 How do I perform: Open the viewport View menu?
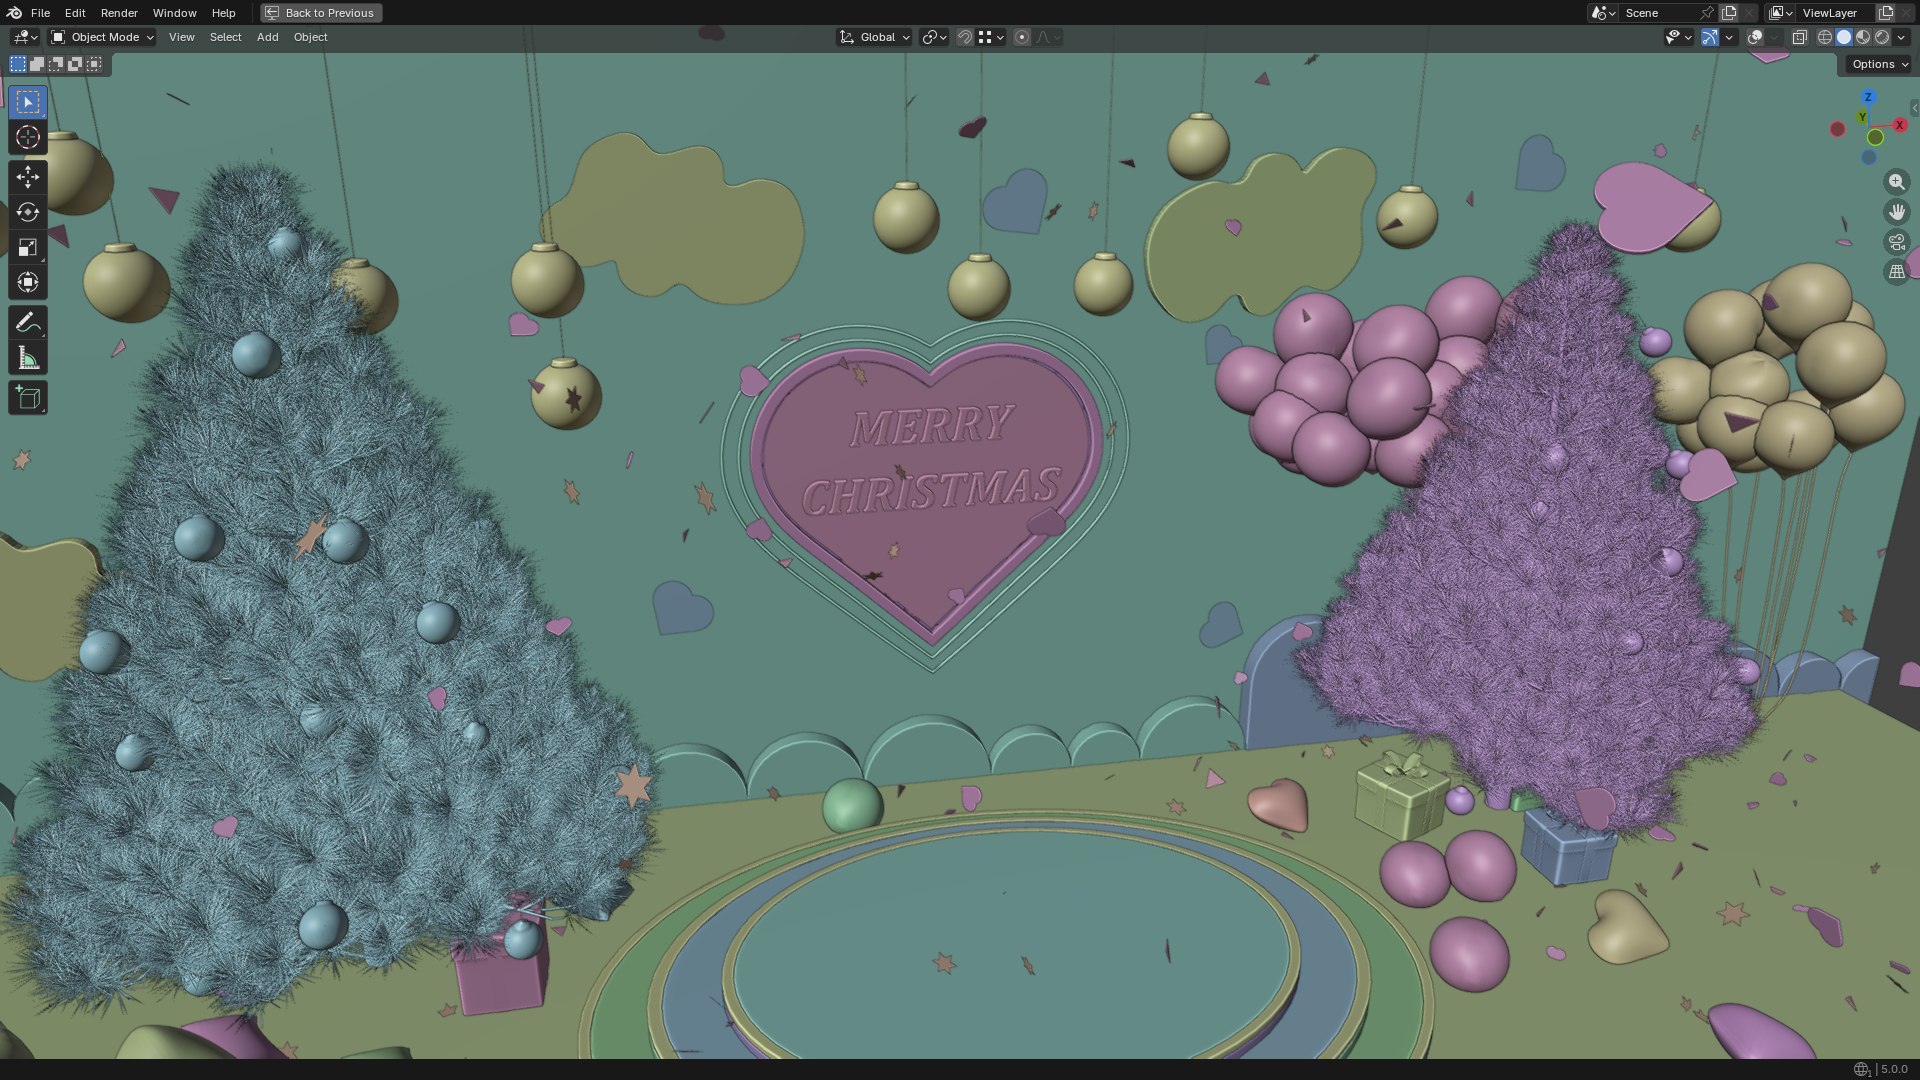pyautogui.click(x=181, y=37)
